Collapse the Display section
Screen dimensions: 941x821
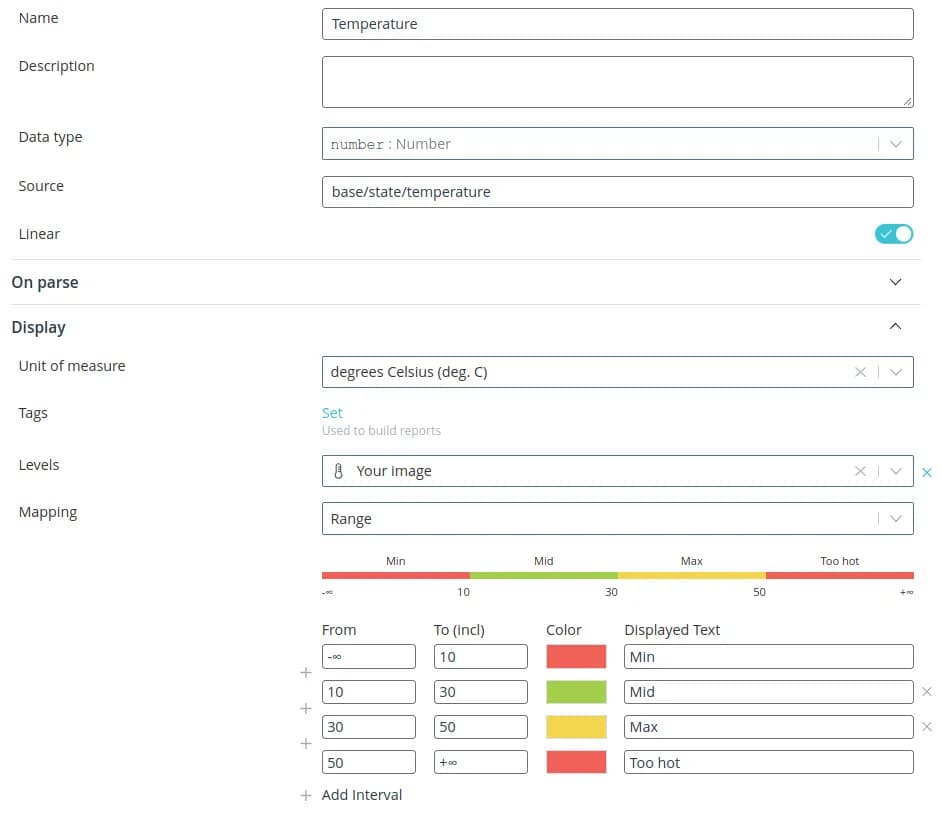tap(895, 327)
